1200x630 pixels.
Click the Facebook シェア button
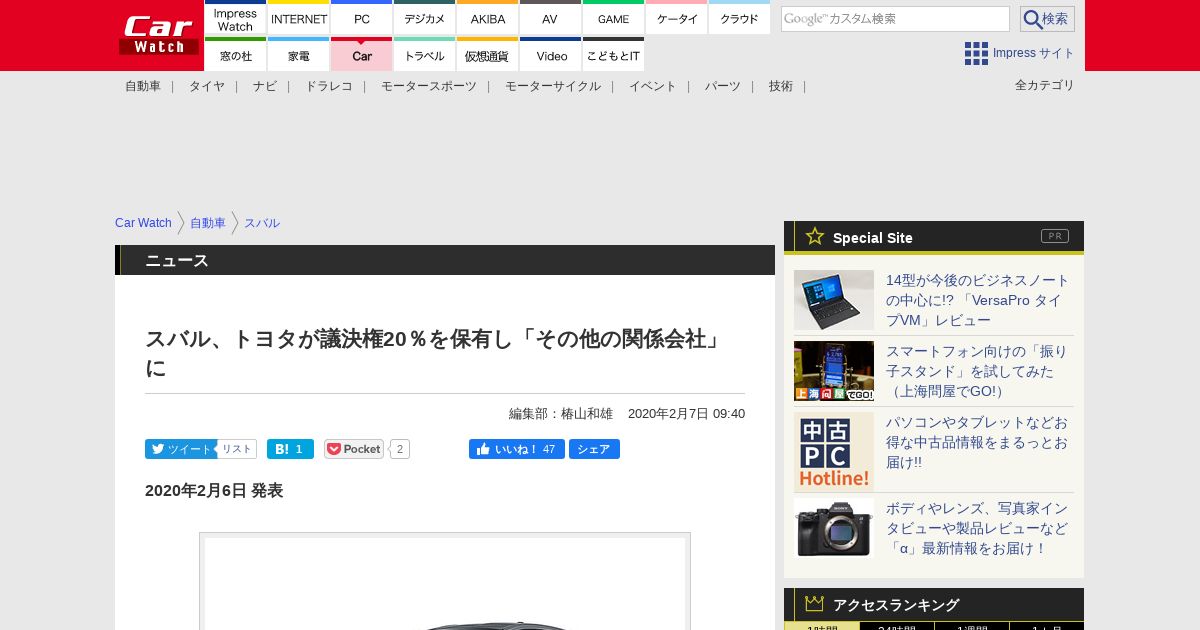coord(594,449)
